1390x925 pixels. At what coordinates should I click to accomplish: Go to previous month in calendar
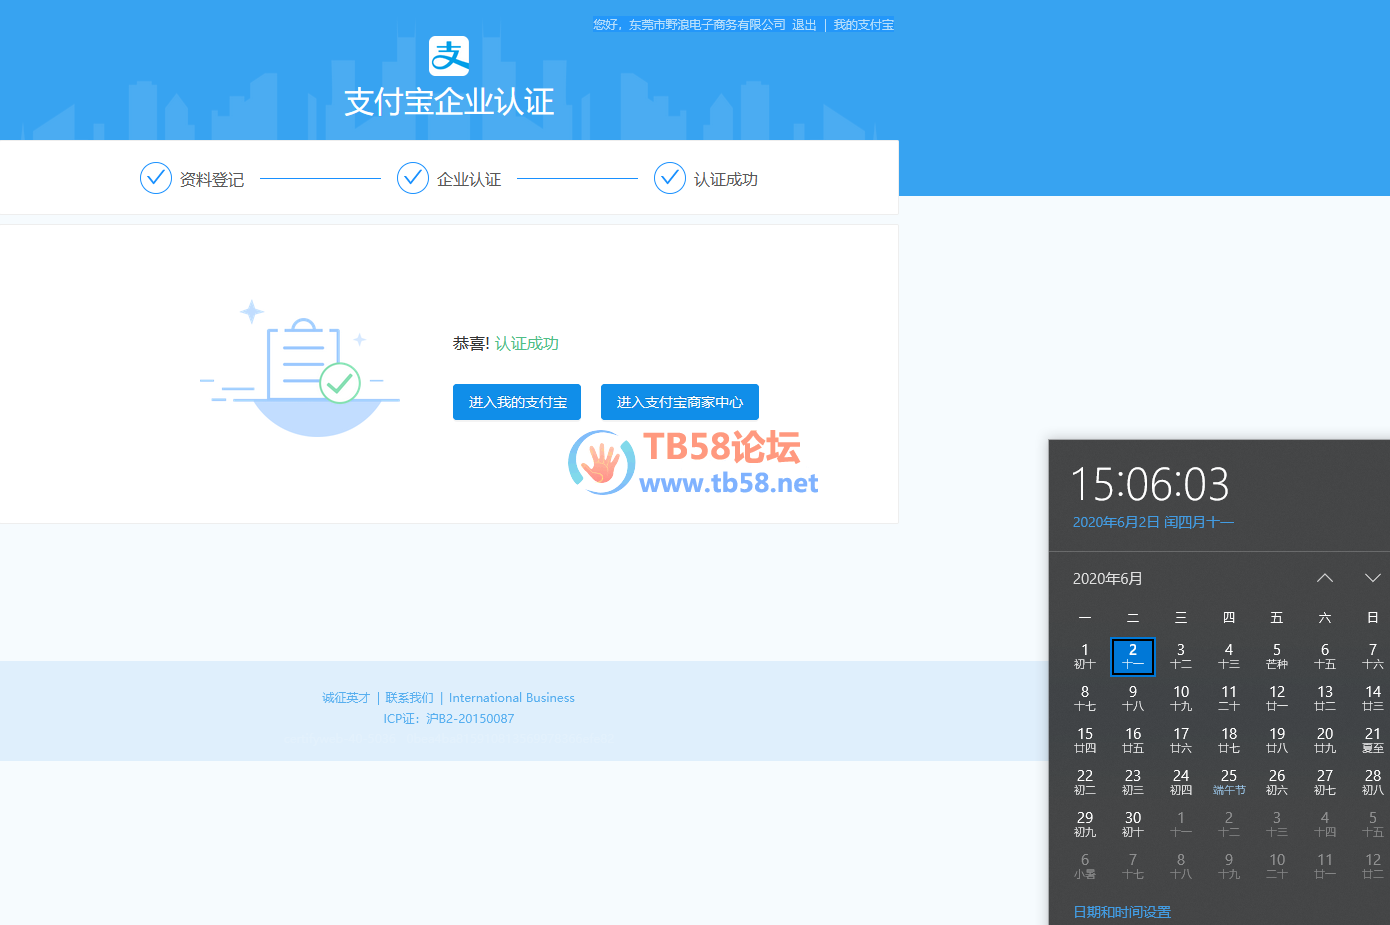pyautogui.click(x=1325, y=578)
